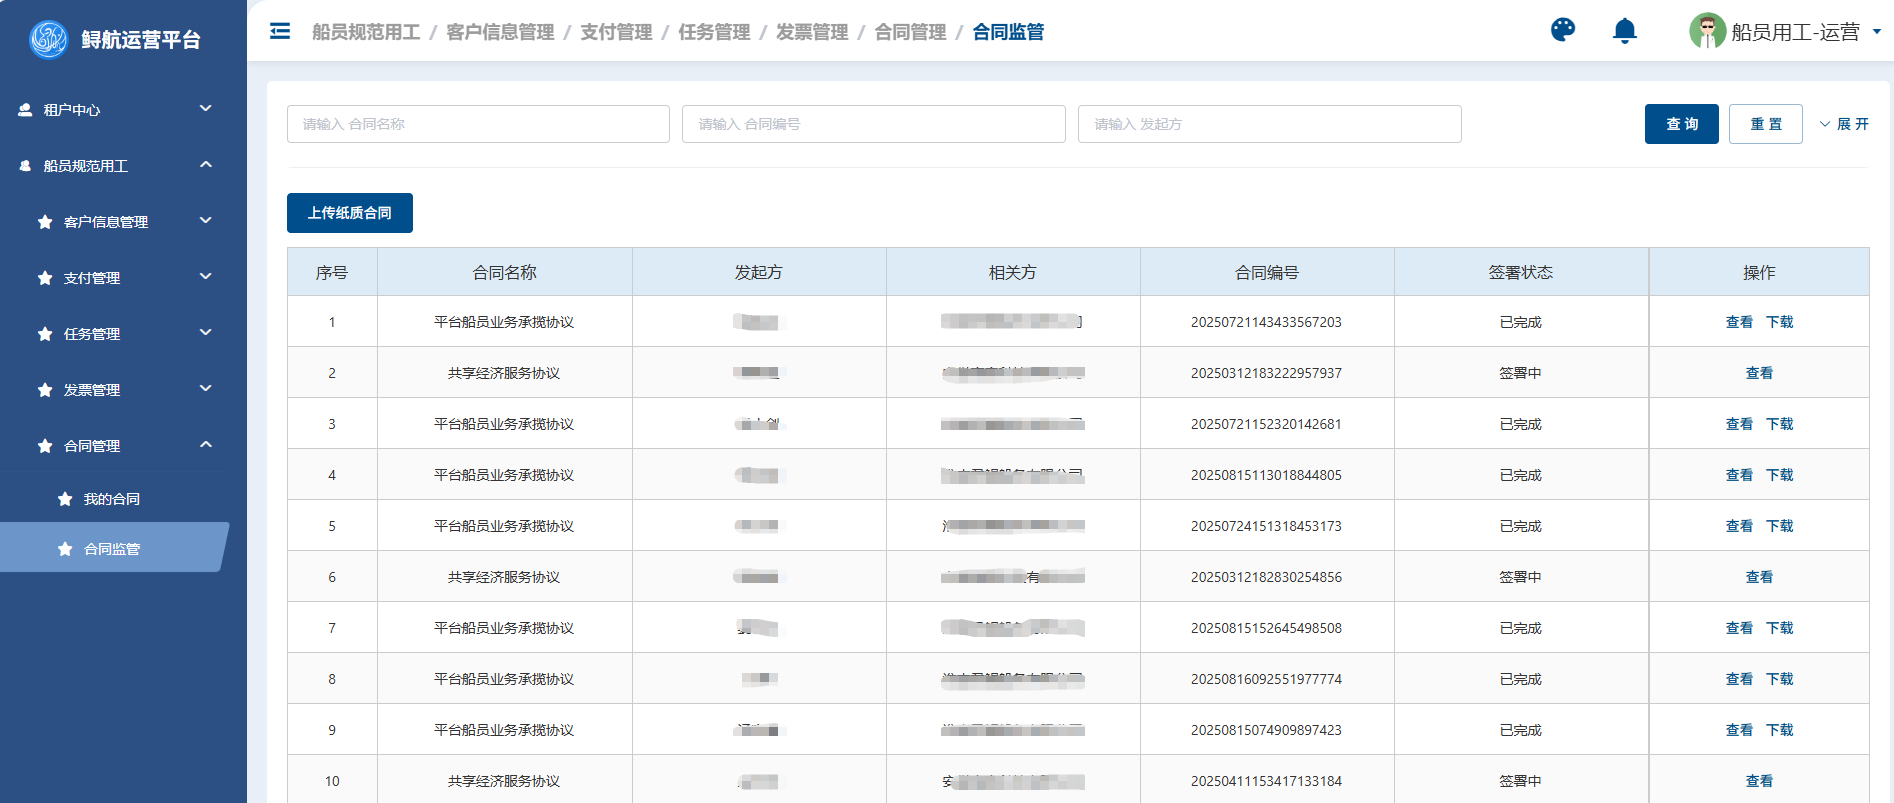Select 合同监管 in the sidebar
The width and height of the screenshot is (1894, 803).
(x=112, y=549)
